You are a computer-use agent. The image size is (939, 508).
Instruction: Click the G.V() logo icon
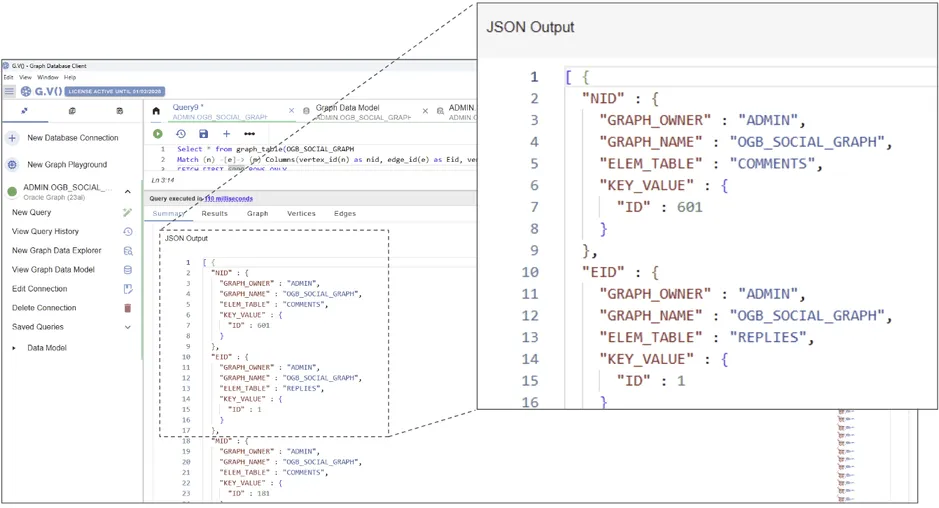click(x=26, y=91)
